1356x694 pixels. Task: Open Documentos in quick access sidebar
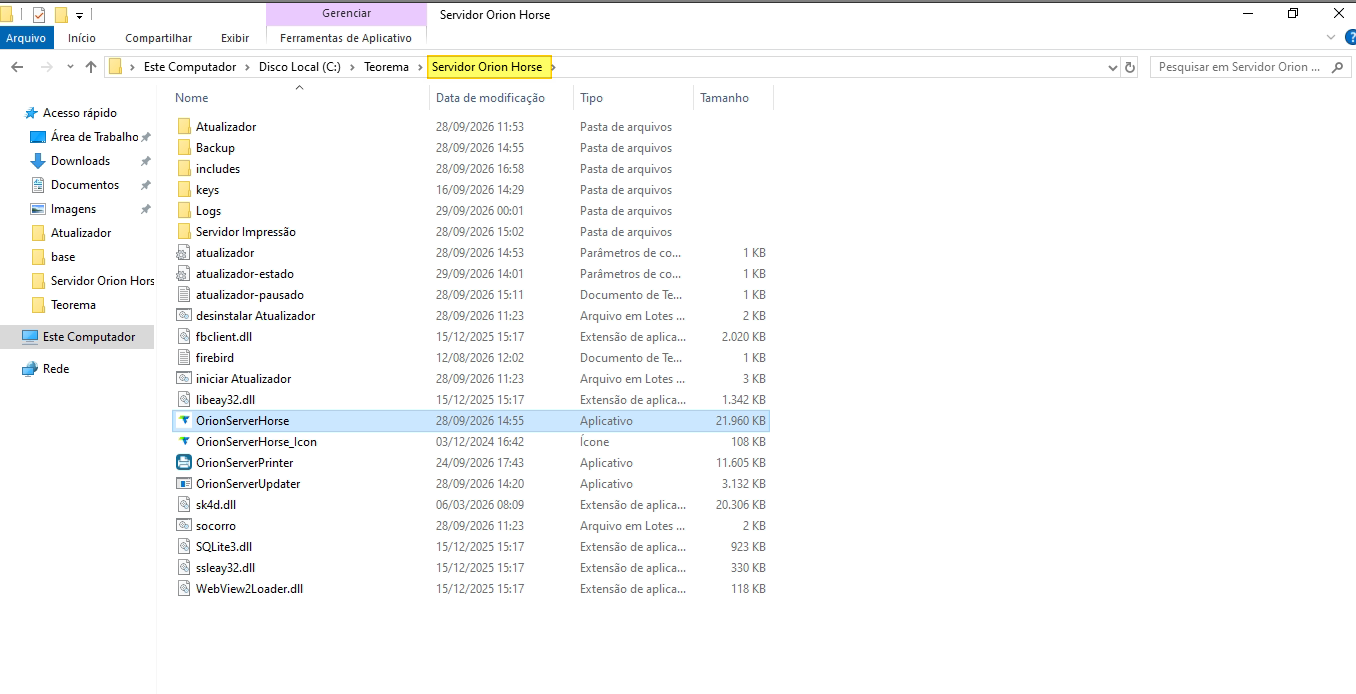(85, 185)
